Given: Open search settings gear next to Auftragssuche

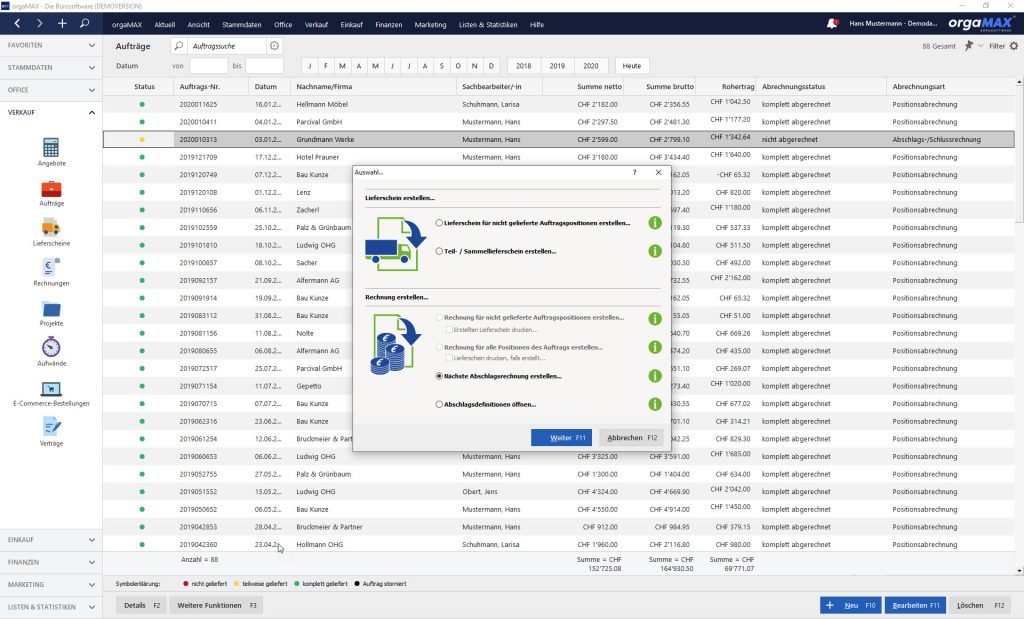Looking at the screenshot, I should pos(274,46).
